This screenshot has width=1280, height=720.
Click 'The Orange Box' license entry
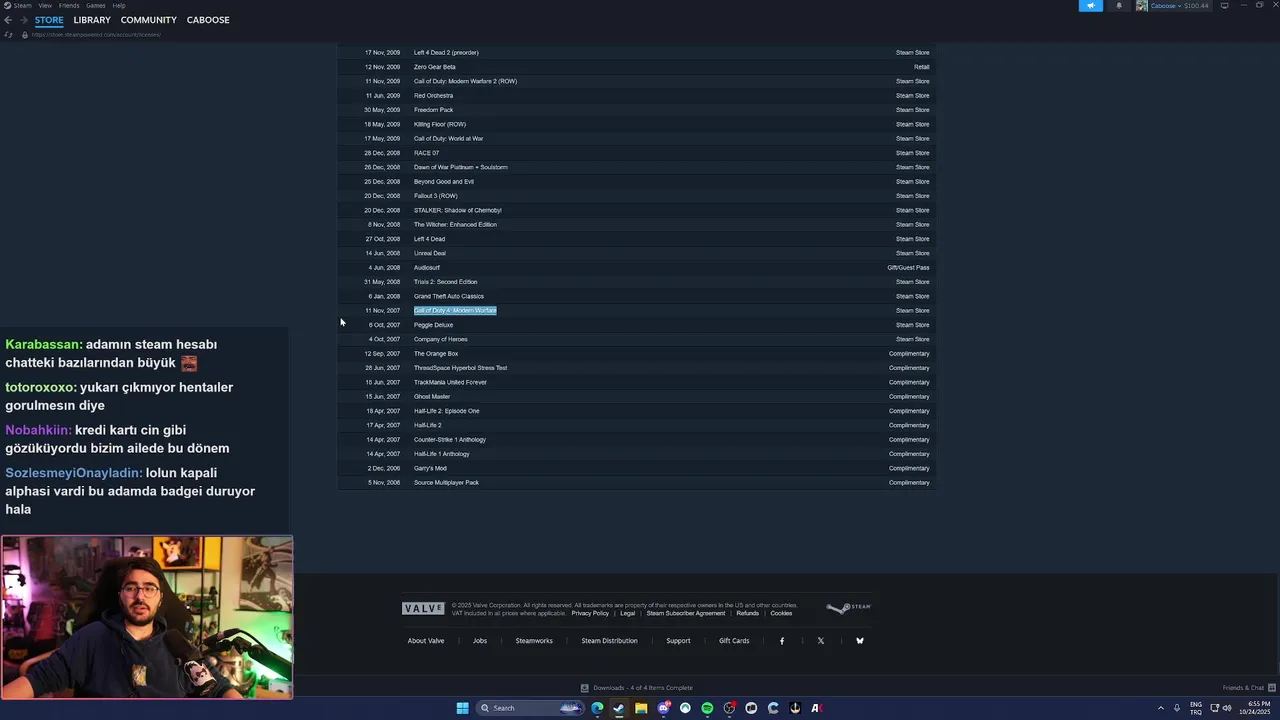(436, 354)
